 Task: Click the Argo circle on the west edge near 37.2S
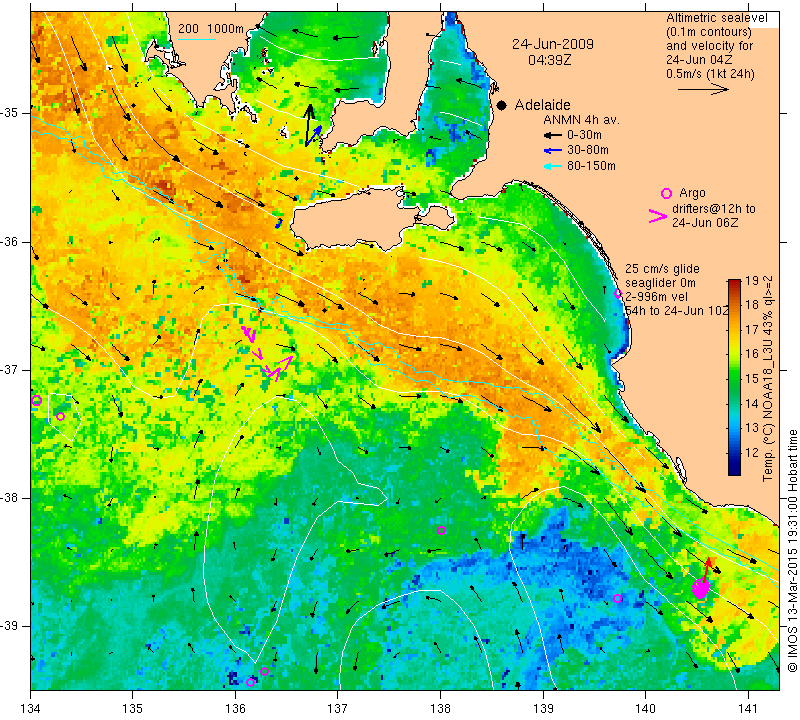coord(36,401)
